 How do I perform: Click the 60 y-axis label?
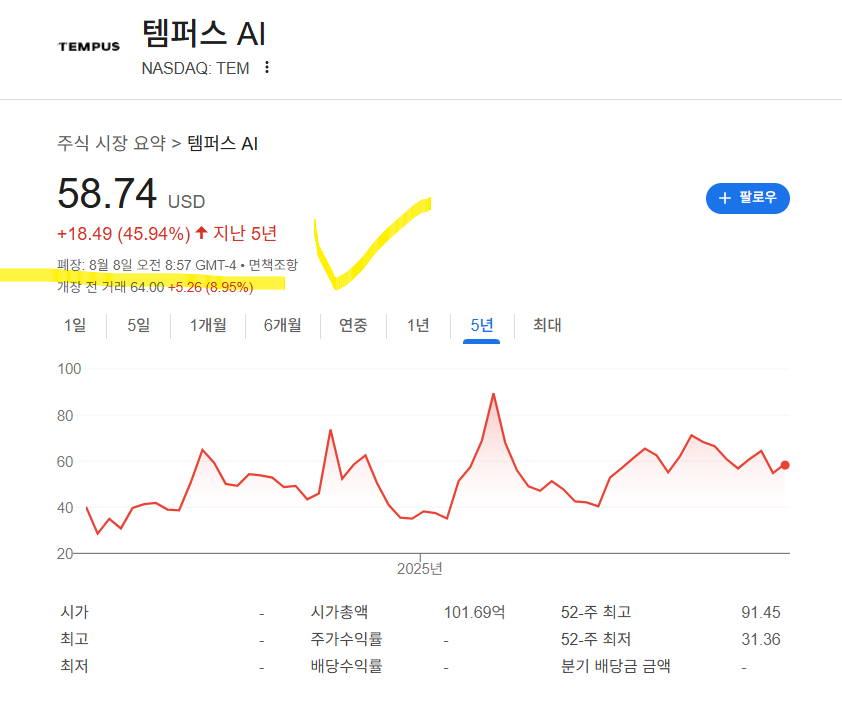65,462
